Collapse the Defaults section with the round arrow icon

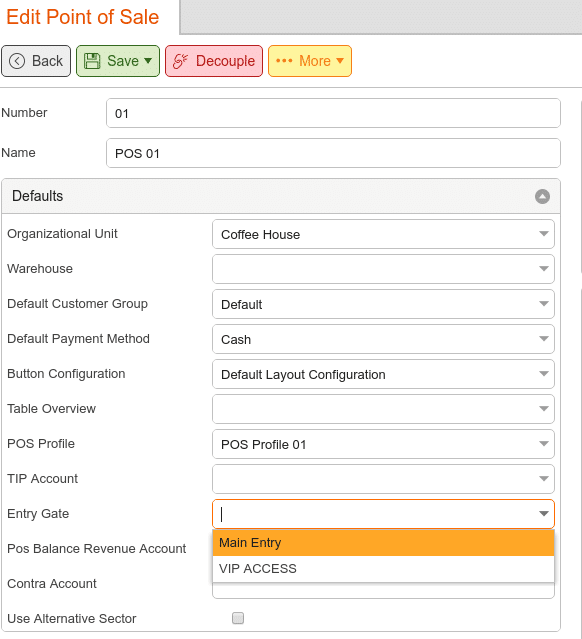point(542,196)
